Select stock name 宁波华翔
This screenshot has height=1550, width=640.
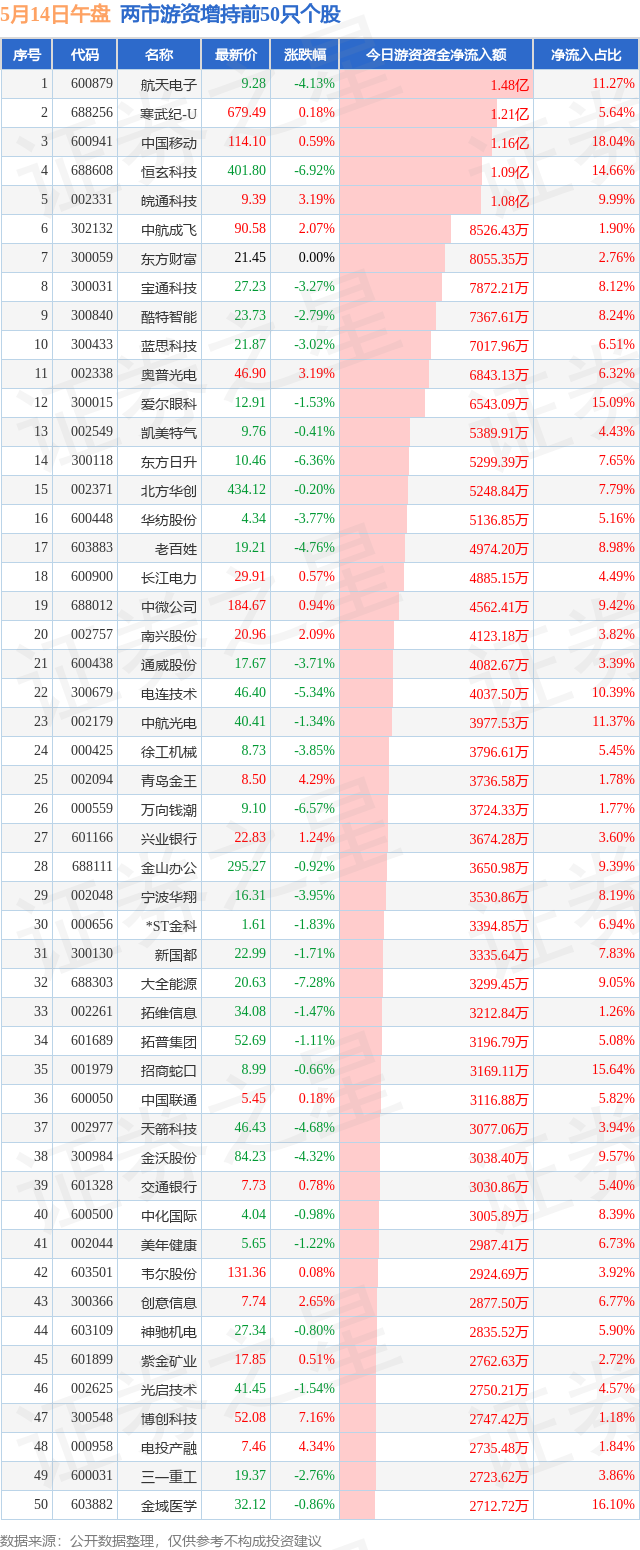click(169, 896)
